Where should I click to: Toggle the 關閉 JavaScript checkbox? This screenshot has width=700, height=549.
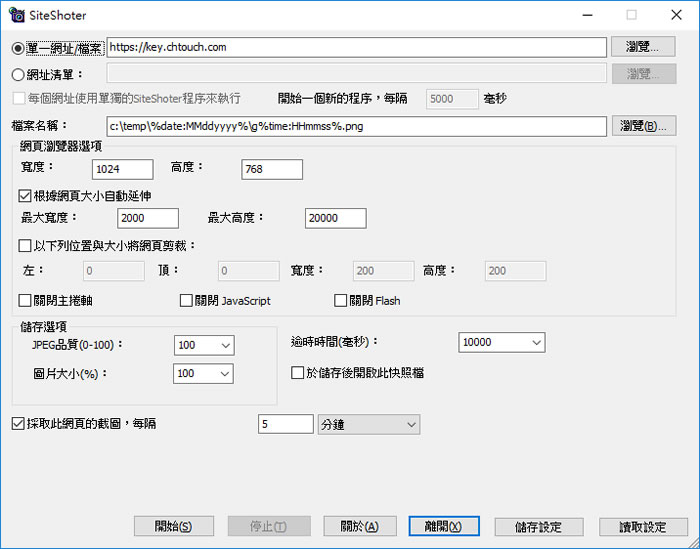(x=186, y=300)
